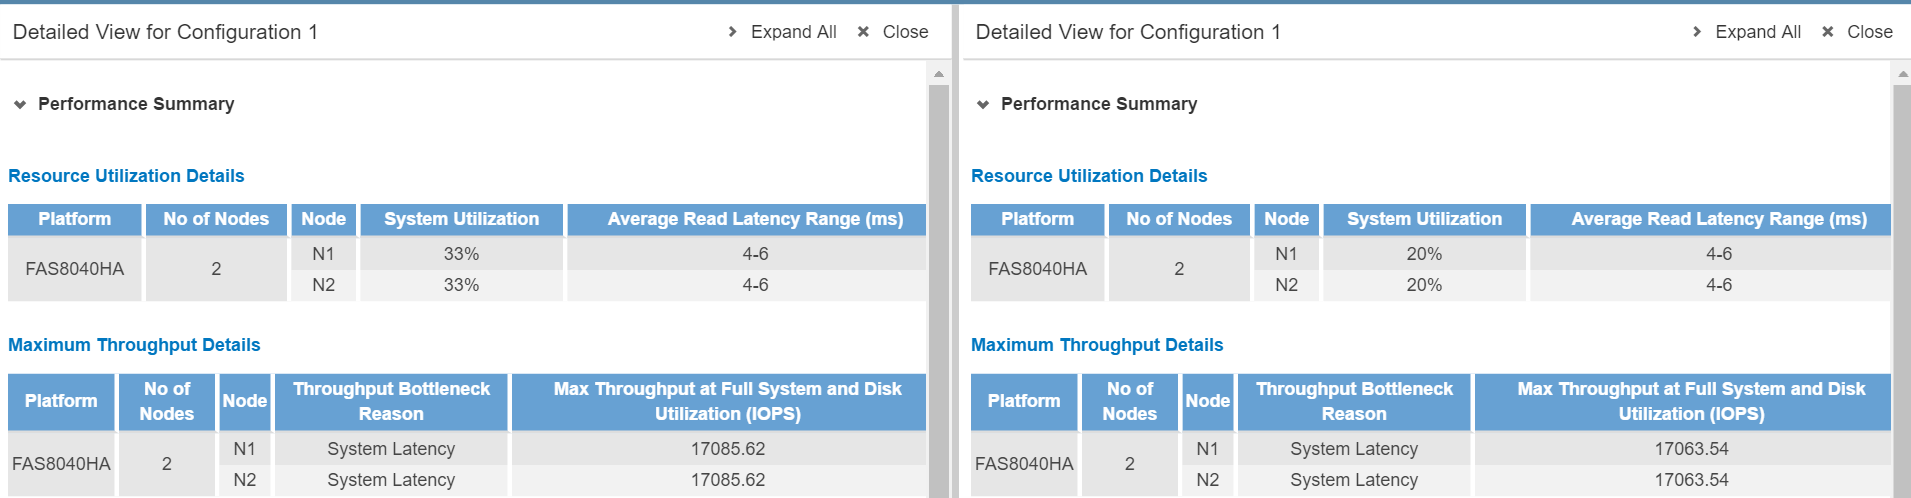Image resolution: width=1911 pixels, height=498 pixels.
Task: Click the right panel's scrollbar up arrow
Action: tap(1902, 73)
